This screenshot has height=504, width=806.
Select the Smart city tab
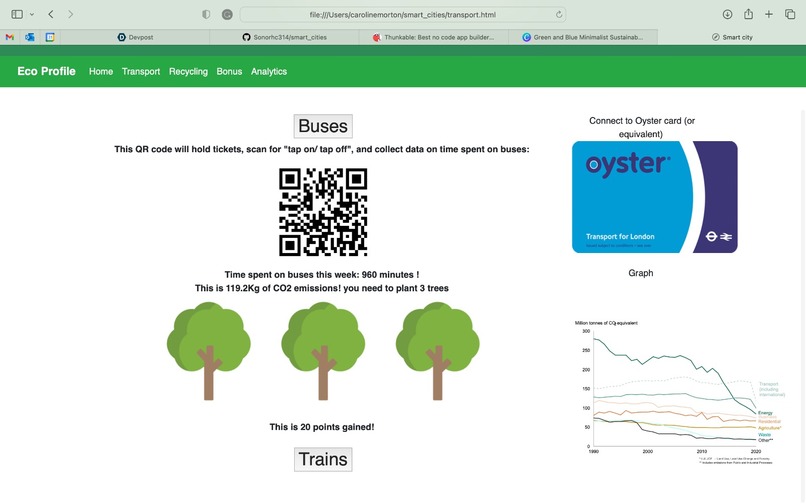[x=732, y=37]
